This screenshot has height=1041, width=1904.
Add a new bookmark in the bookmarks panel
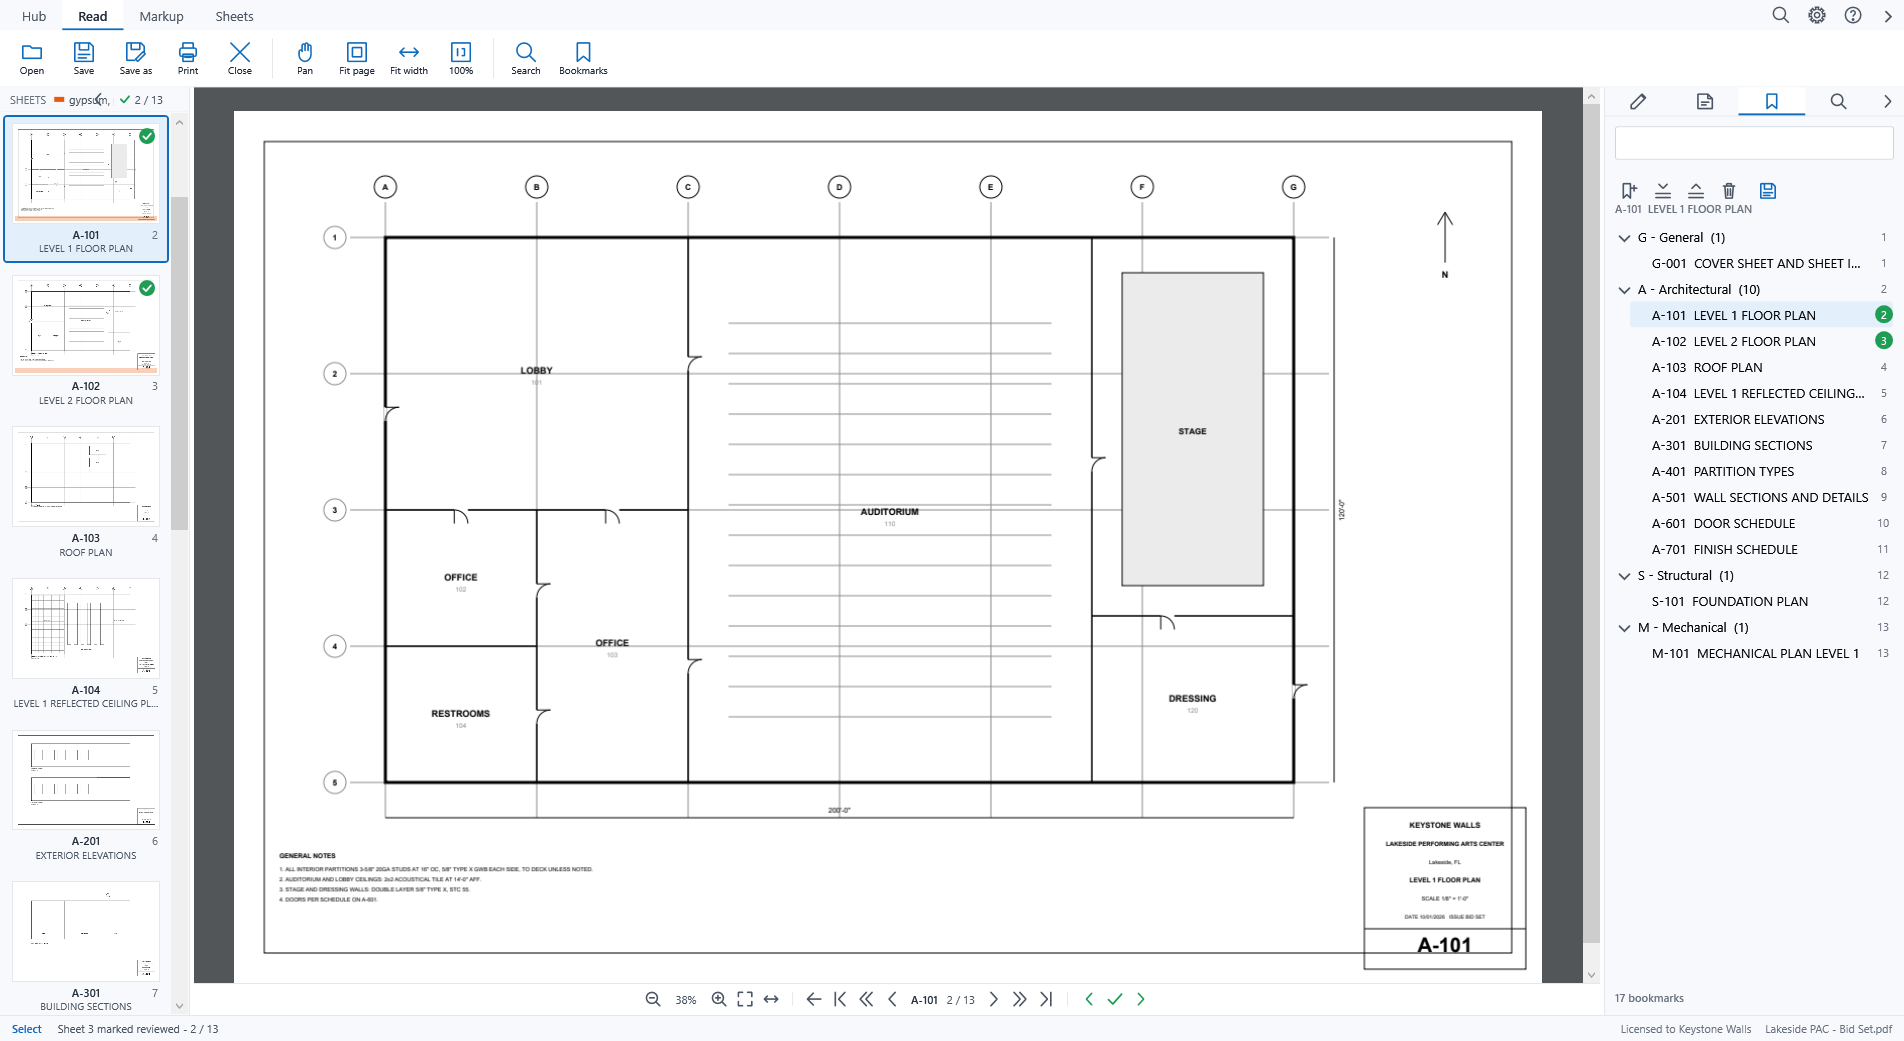1629,190
